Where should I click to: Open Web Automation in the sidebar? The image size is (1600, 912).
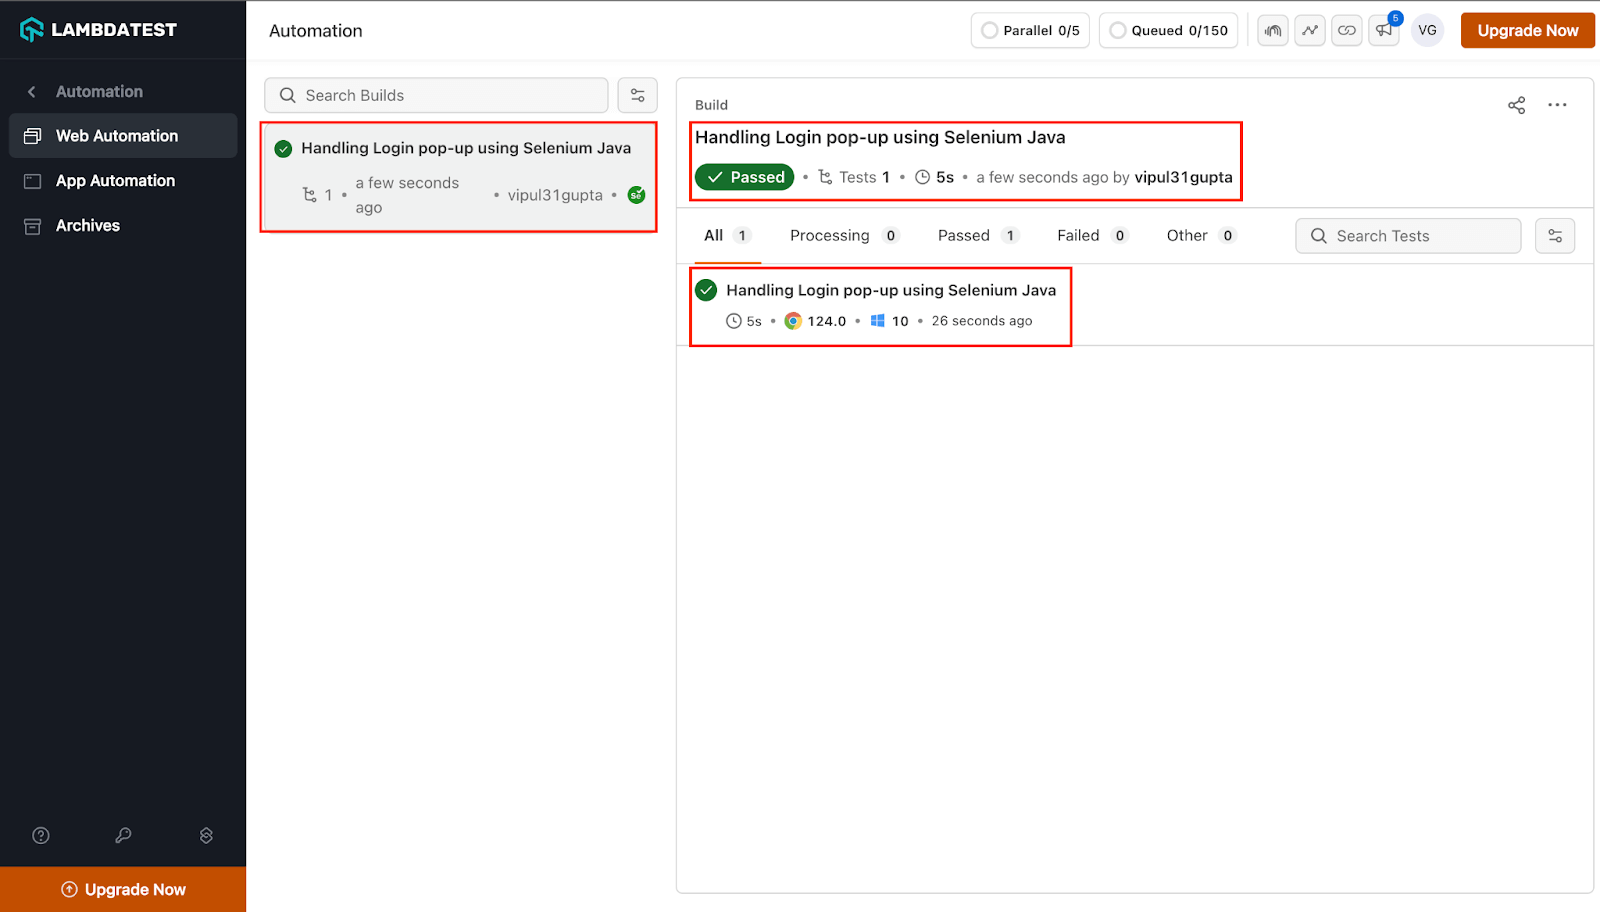(x=116, y=135)
